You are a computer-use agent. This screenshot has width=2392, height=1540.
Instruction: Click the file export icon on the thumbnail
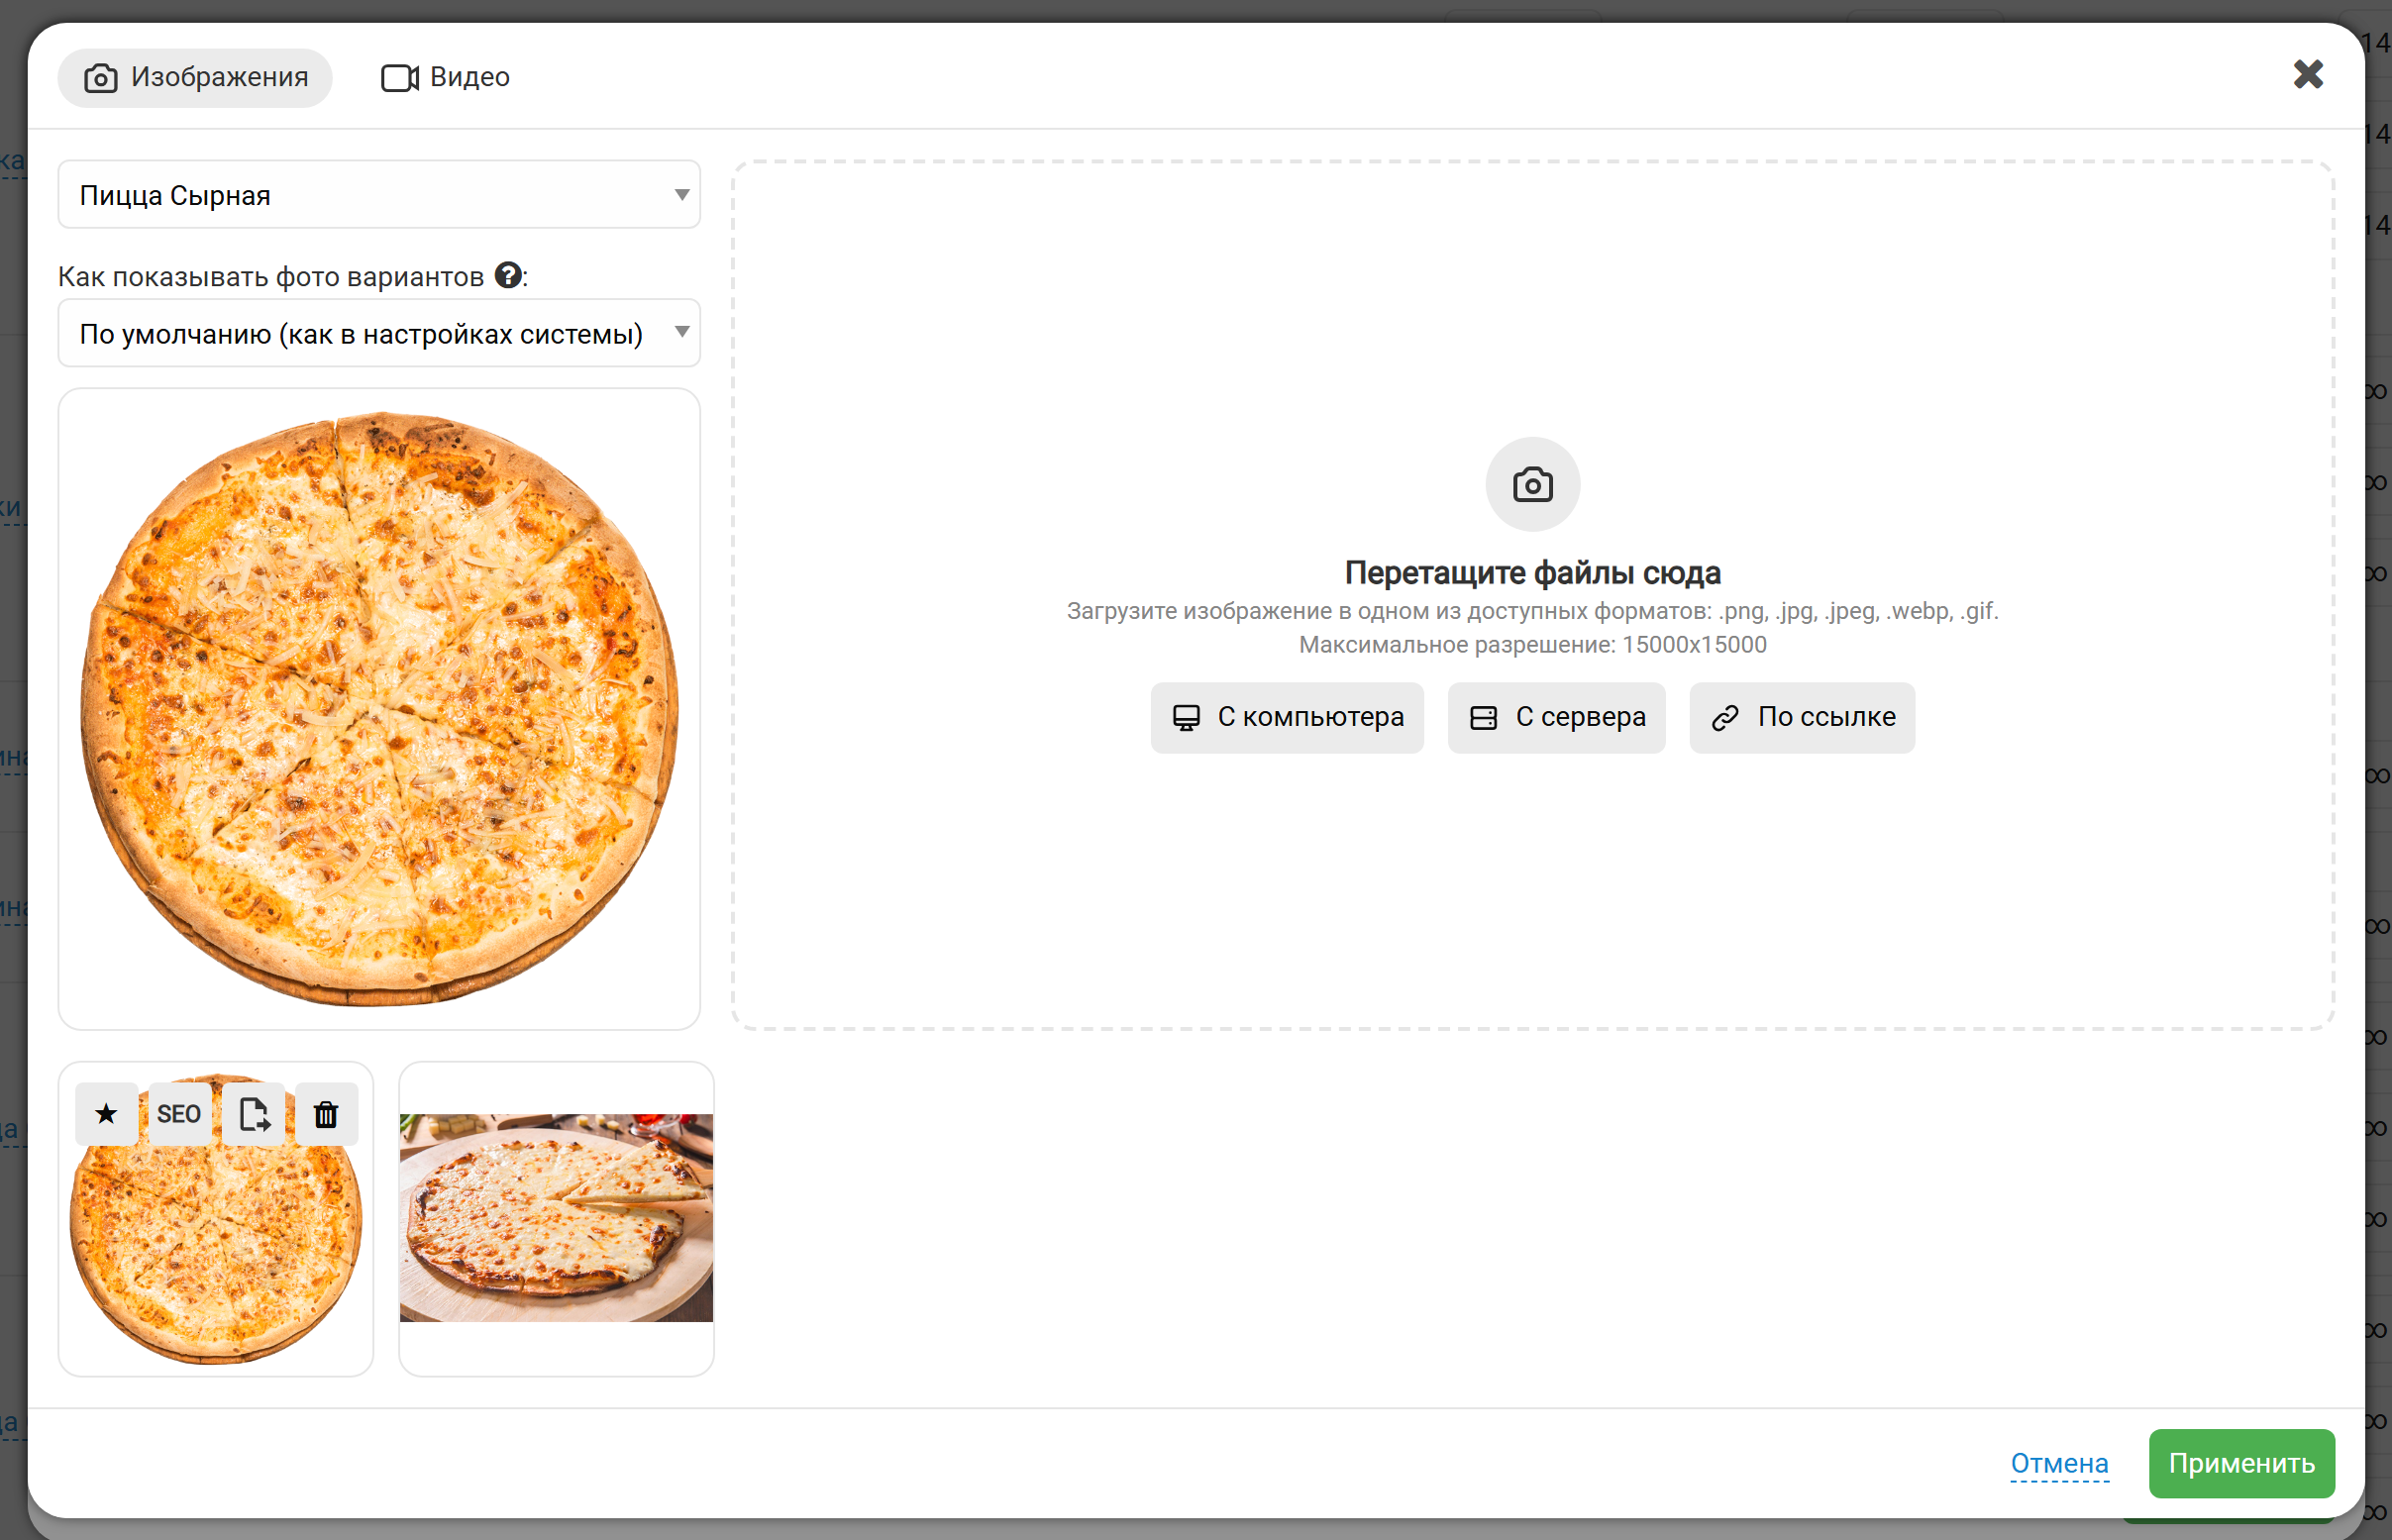point(253,1113)
